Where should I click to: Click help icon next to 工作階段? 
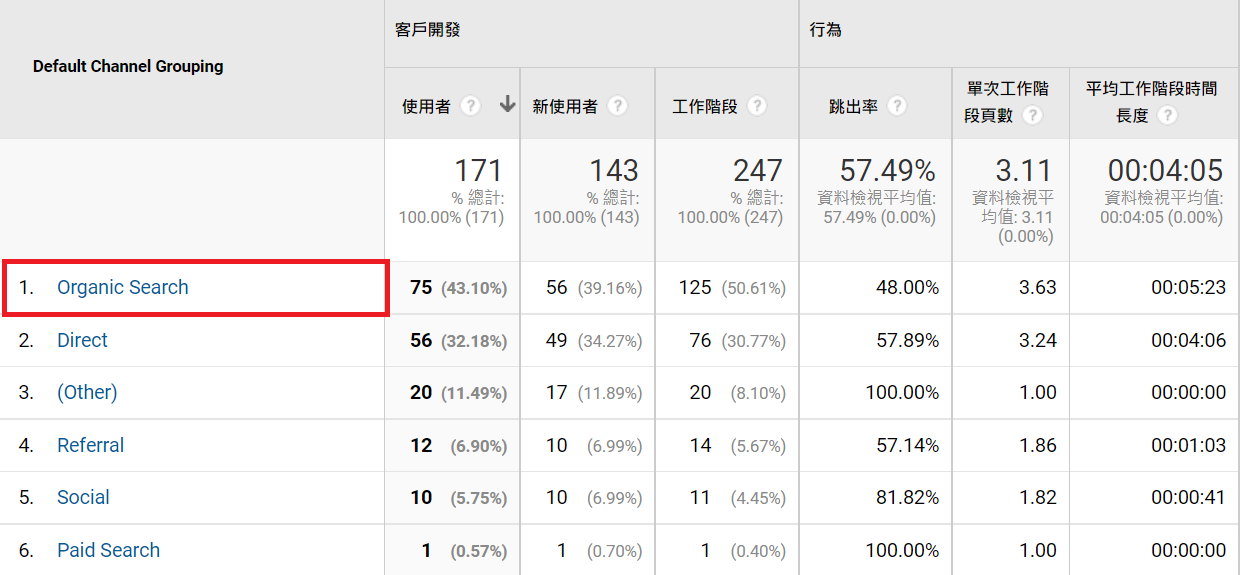click(x=757, y=106)
